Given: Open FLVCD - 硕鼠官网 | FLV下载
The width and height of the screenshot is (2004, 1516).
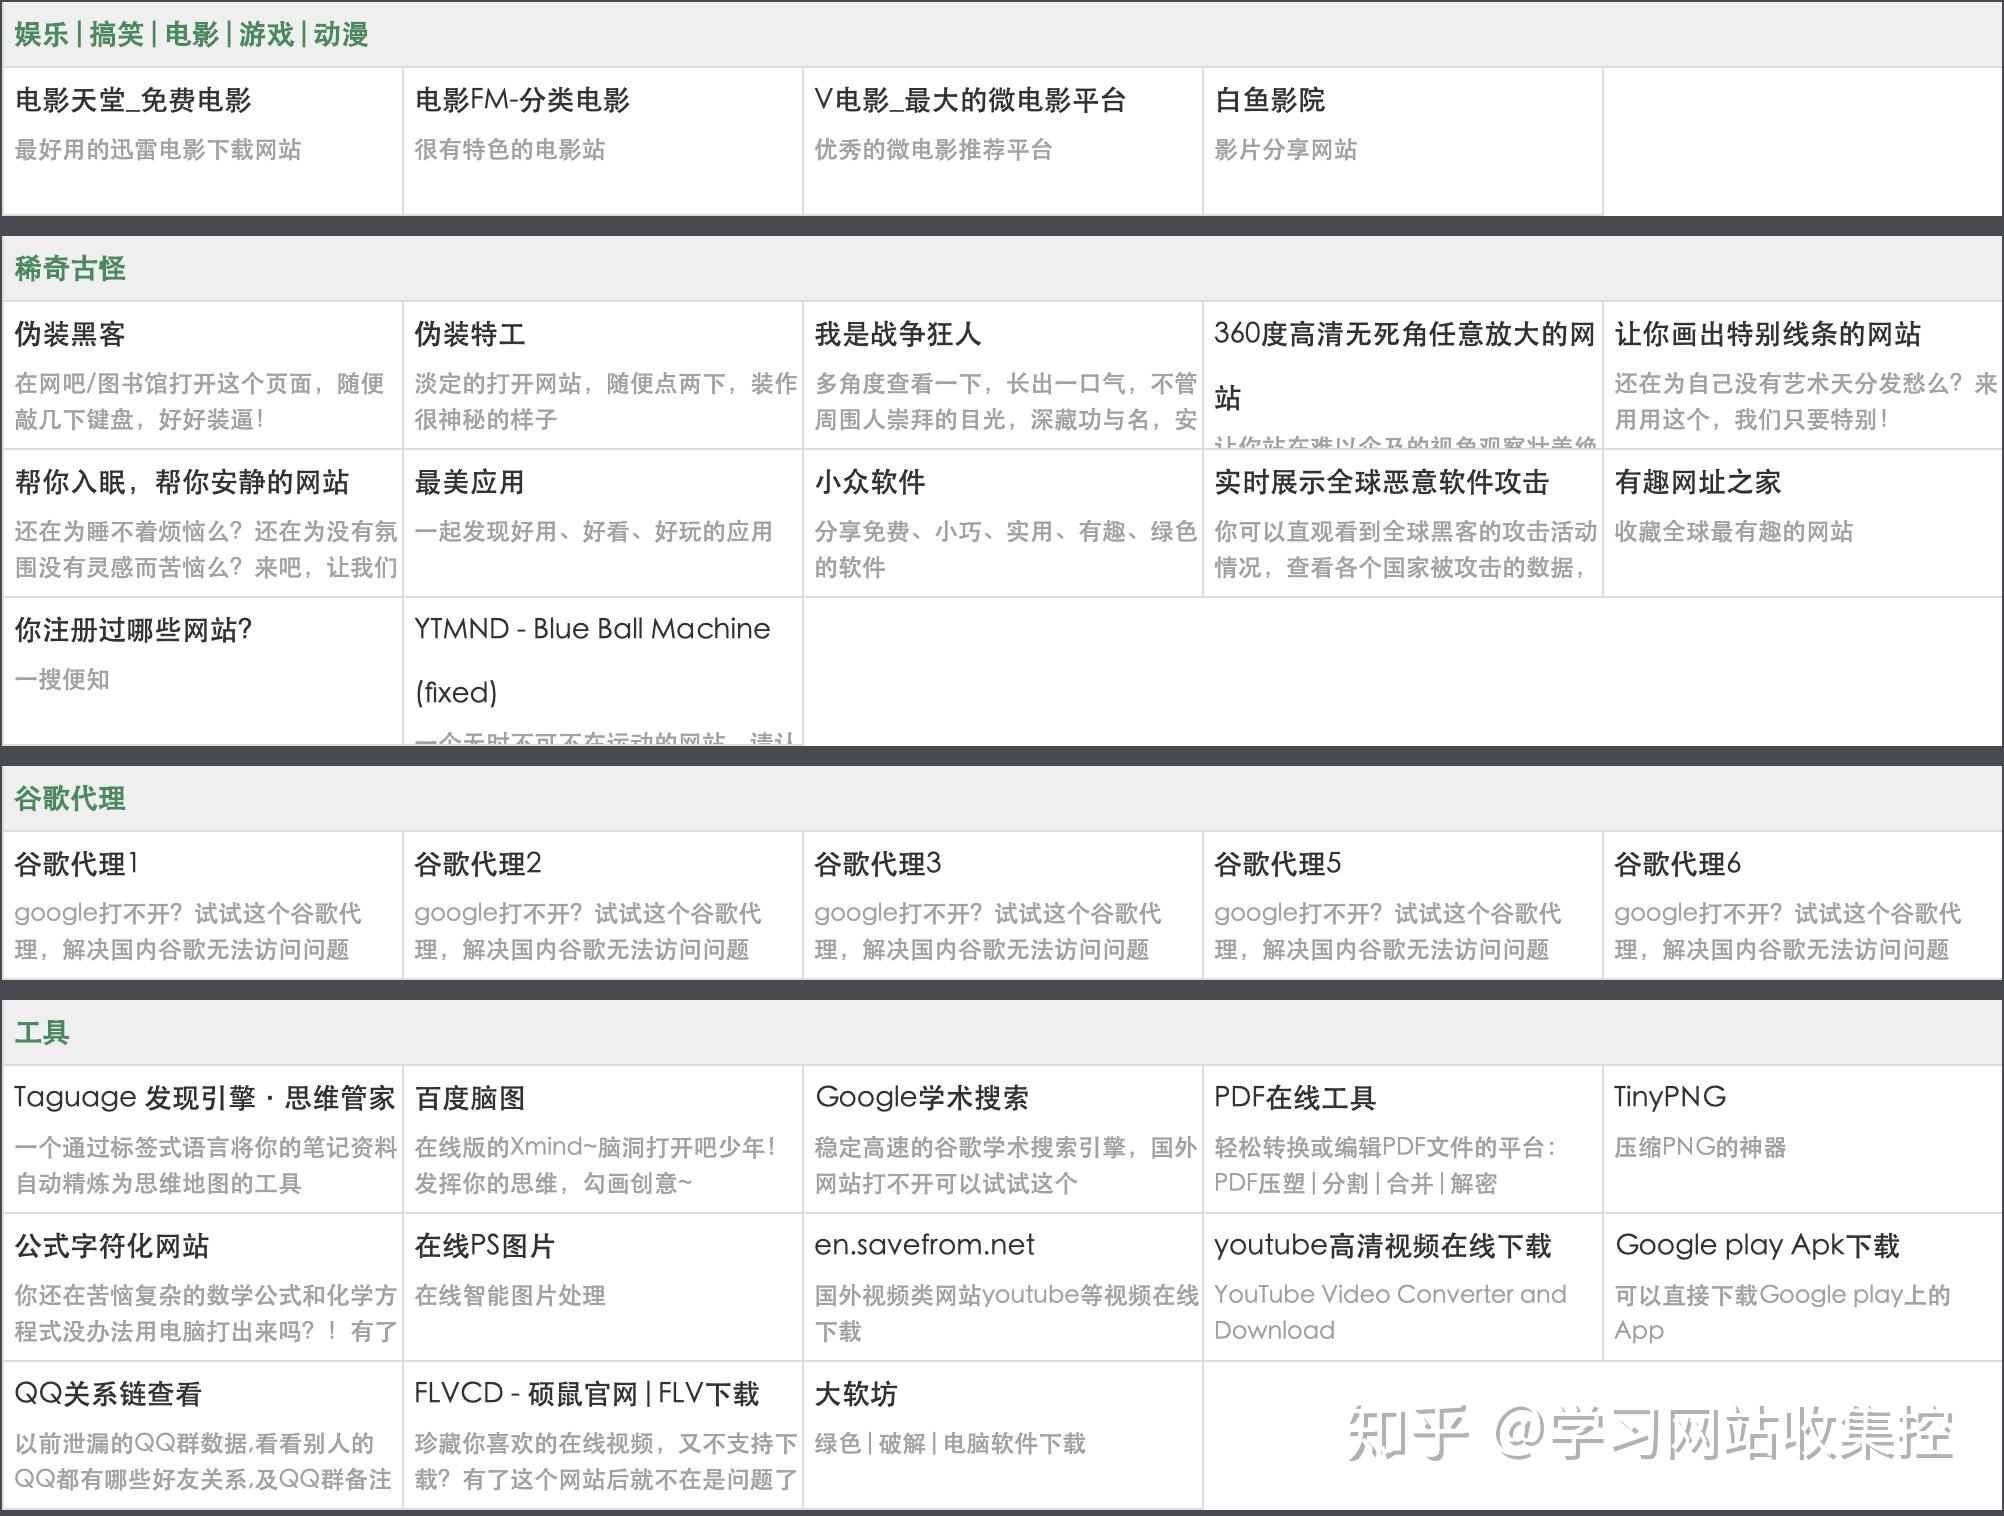Looking at the screenshot, I should (x=587, y=1394).
